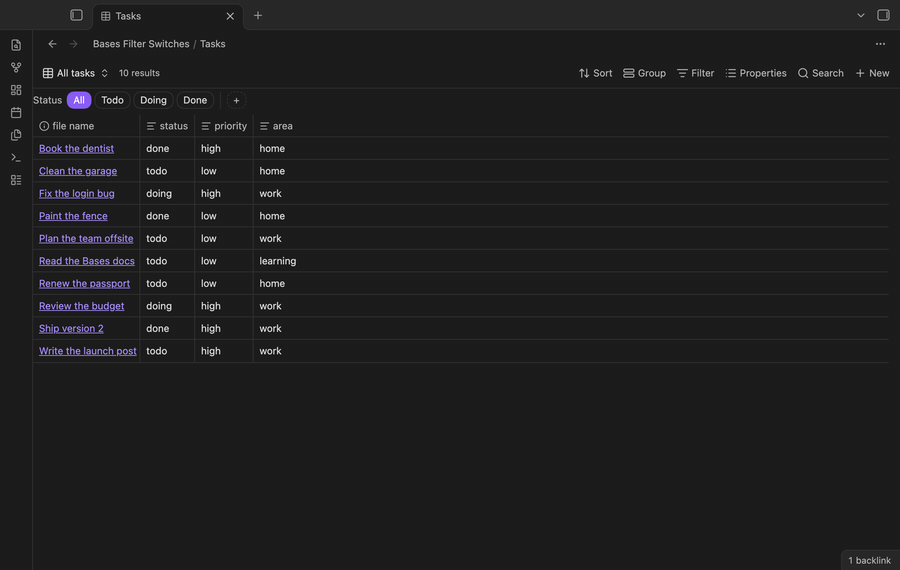Toggle the Todo status filter
The image size is (900, 570).
pyautogui.click(x=112, y=100)
